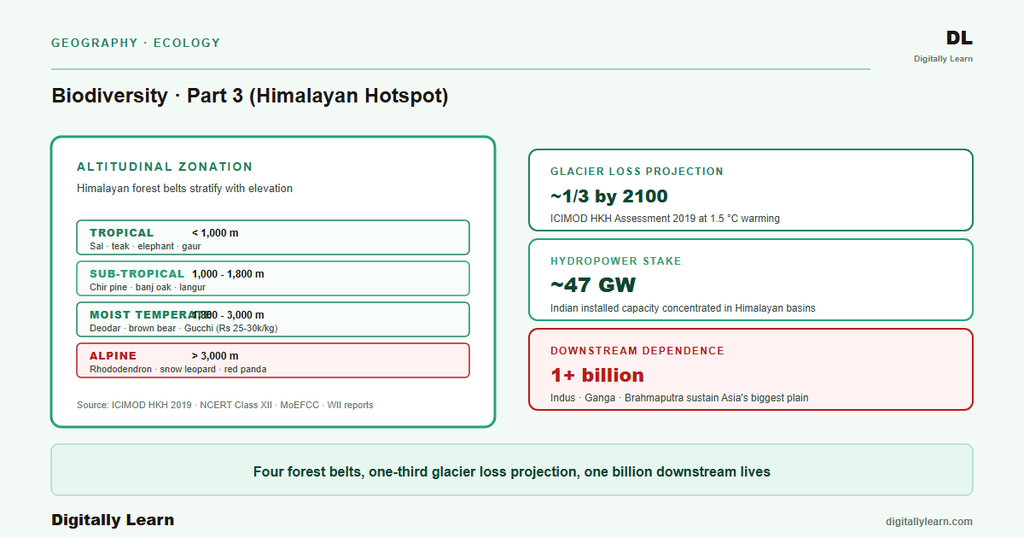Click the 'DOWNSTREAM DEPENDENCE' card heading

(637, 351)
